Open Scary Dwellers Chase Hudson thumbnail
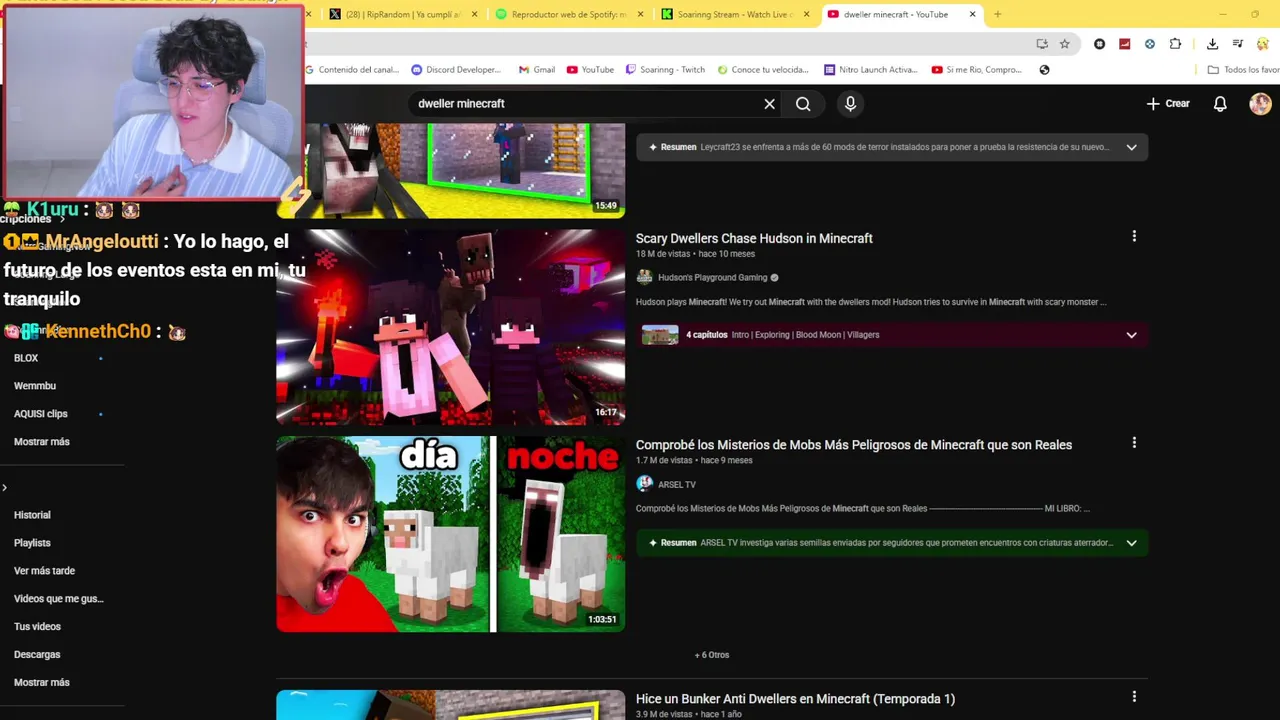 coord(450,327)
